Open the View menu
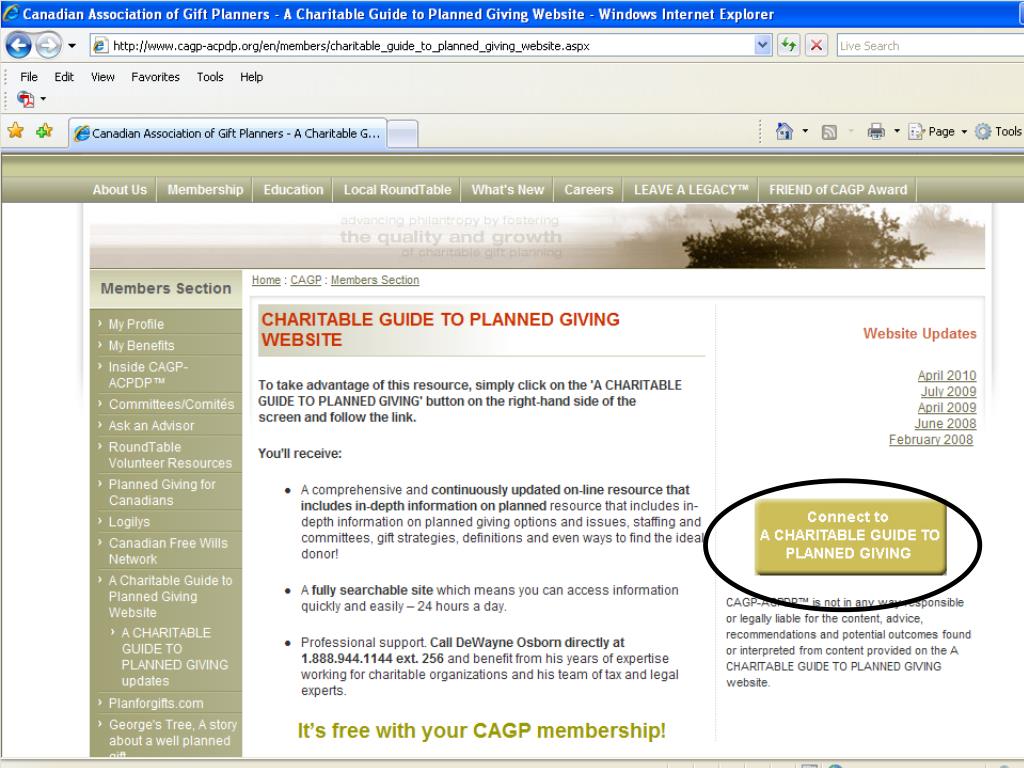 (x=103, y=77)
